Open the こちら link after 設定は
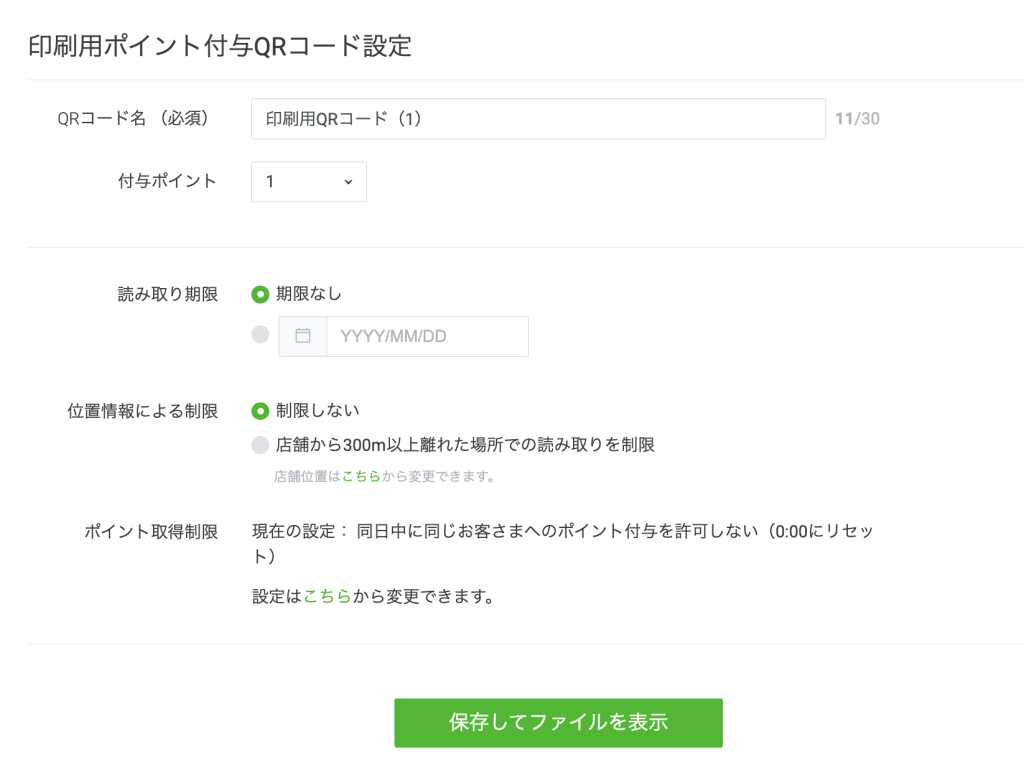This screenshot has width=1024, height=770. pyautogui.click(x=327, y=597)
